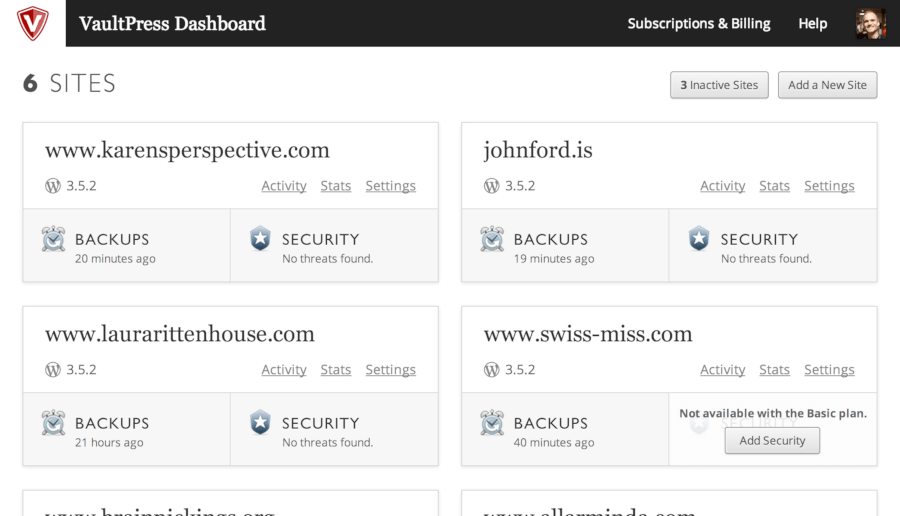Open Activity link for karensperspective.com

284,186
